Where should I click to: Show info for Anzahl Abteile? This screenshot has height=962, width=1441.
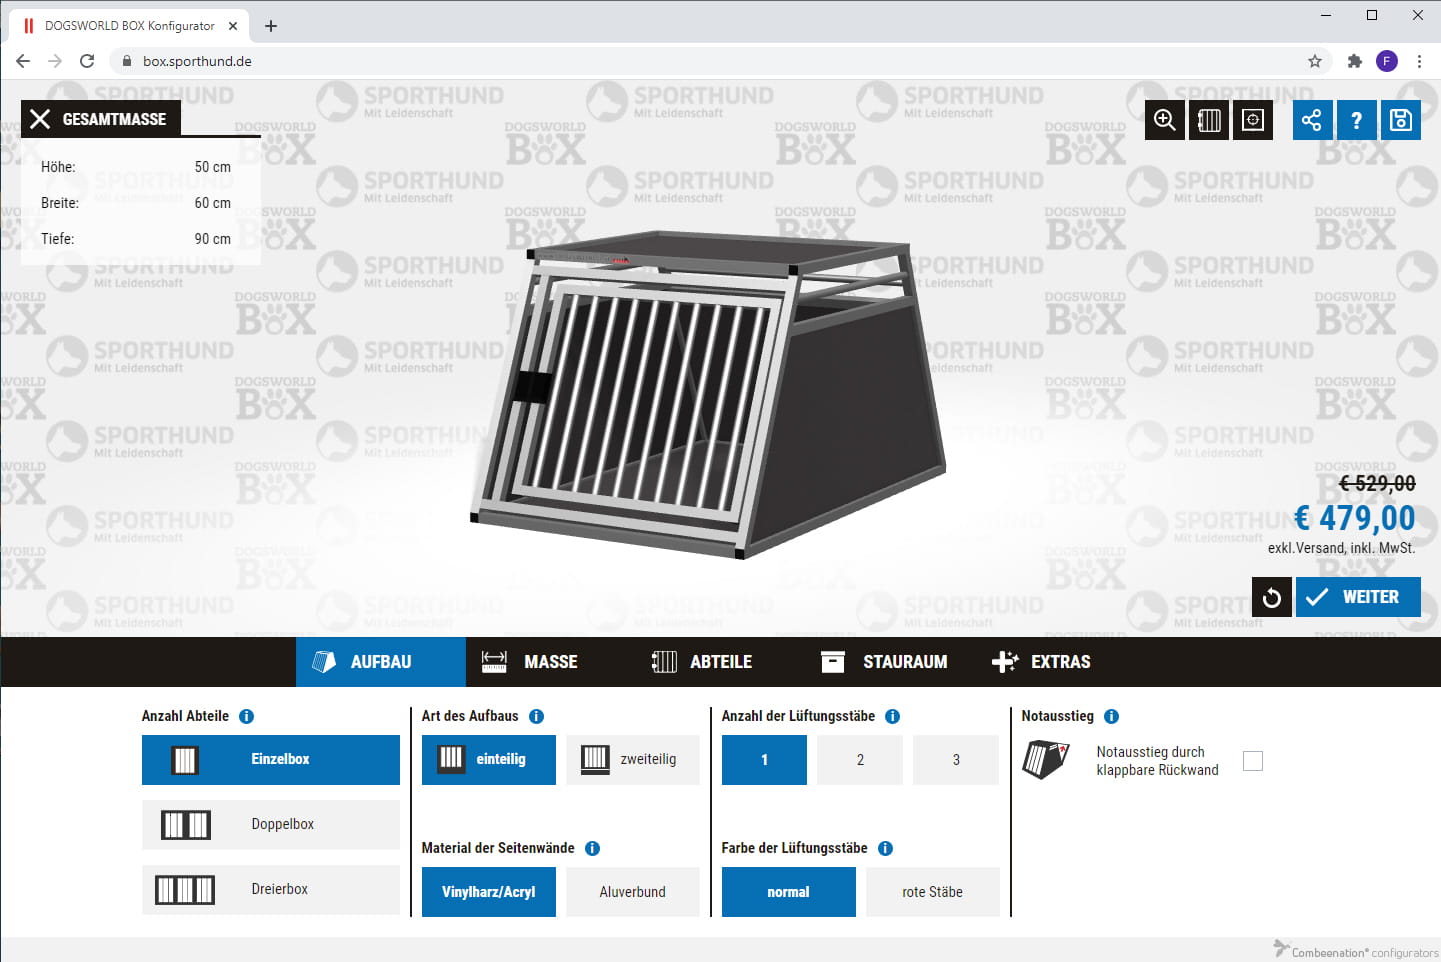(246, 716)
